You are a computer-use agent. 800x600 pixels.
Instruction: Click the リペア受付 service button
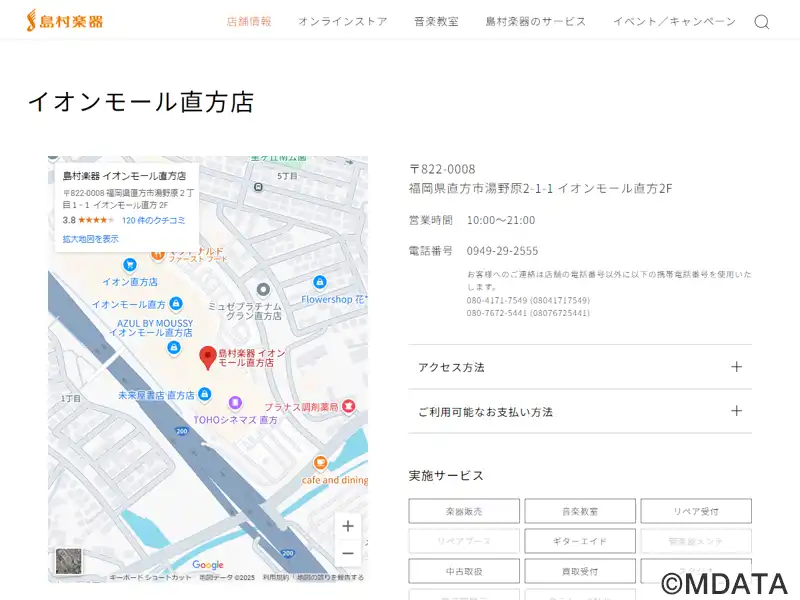click(x=696, y=511)
